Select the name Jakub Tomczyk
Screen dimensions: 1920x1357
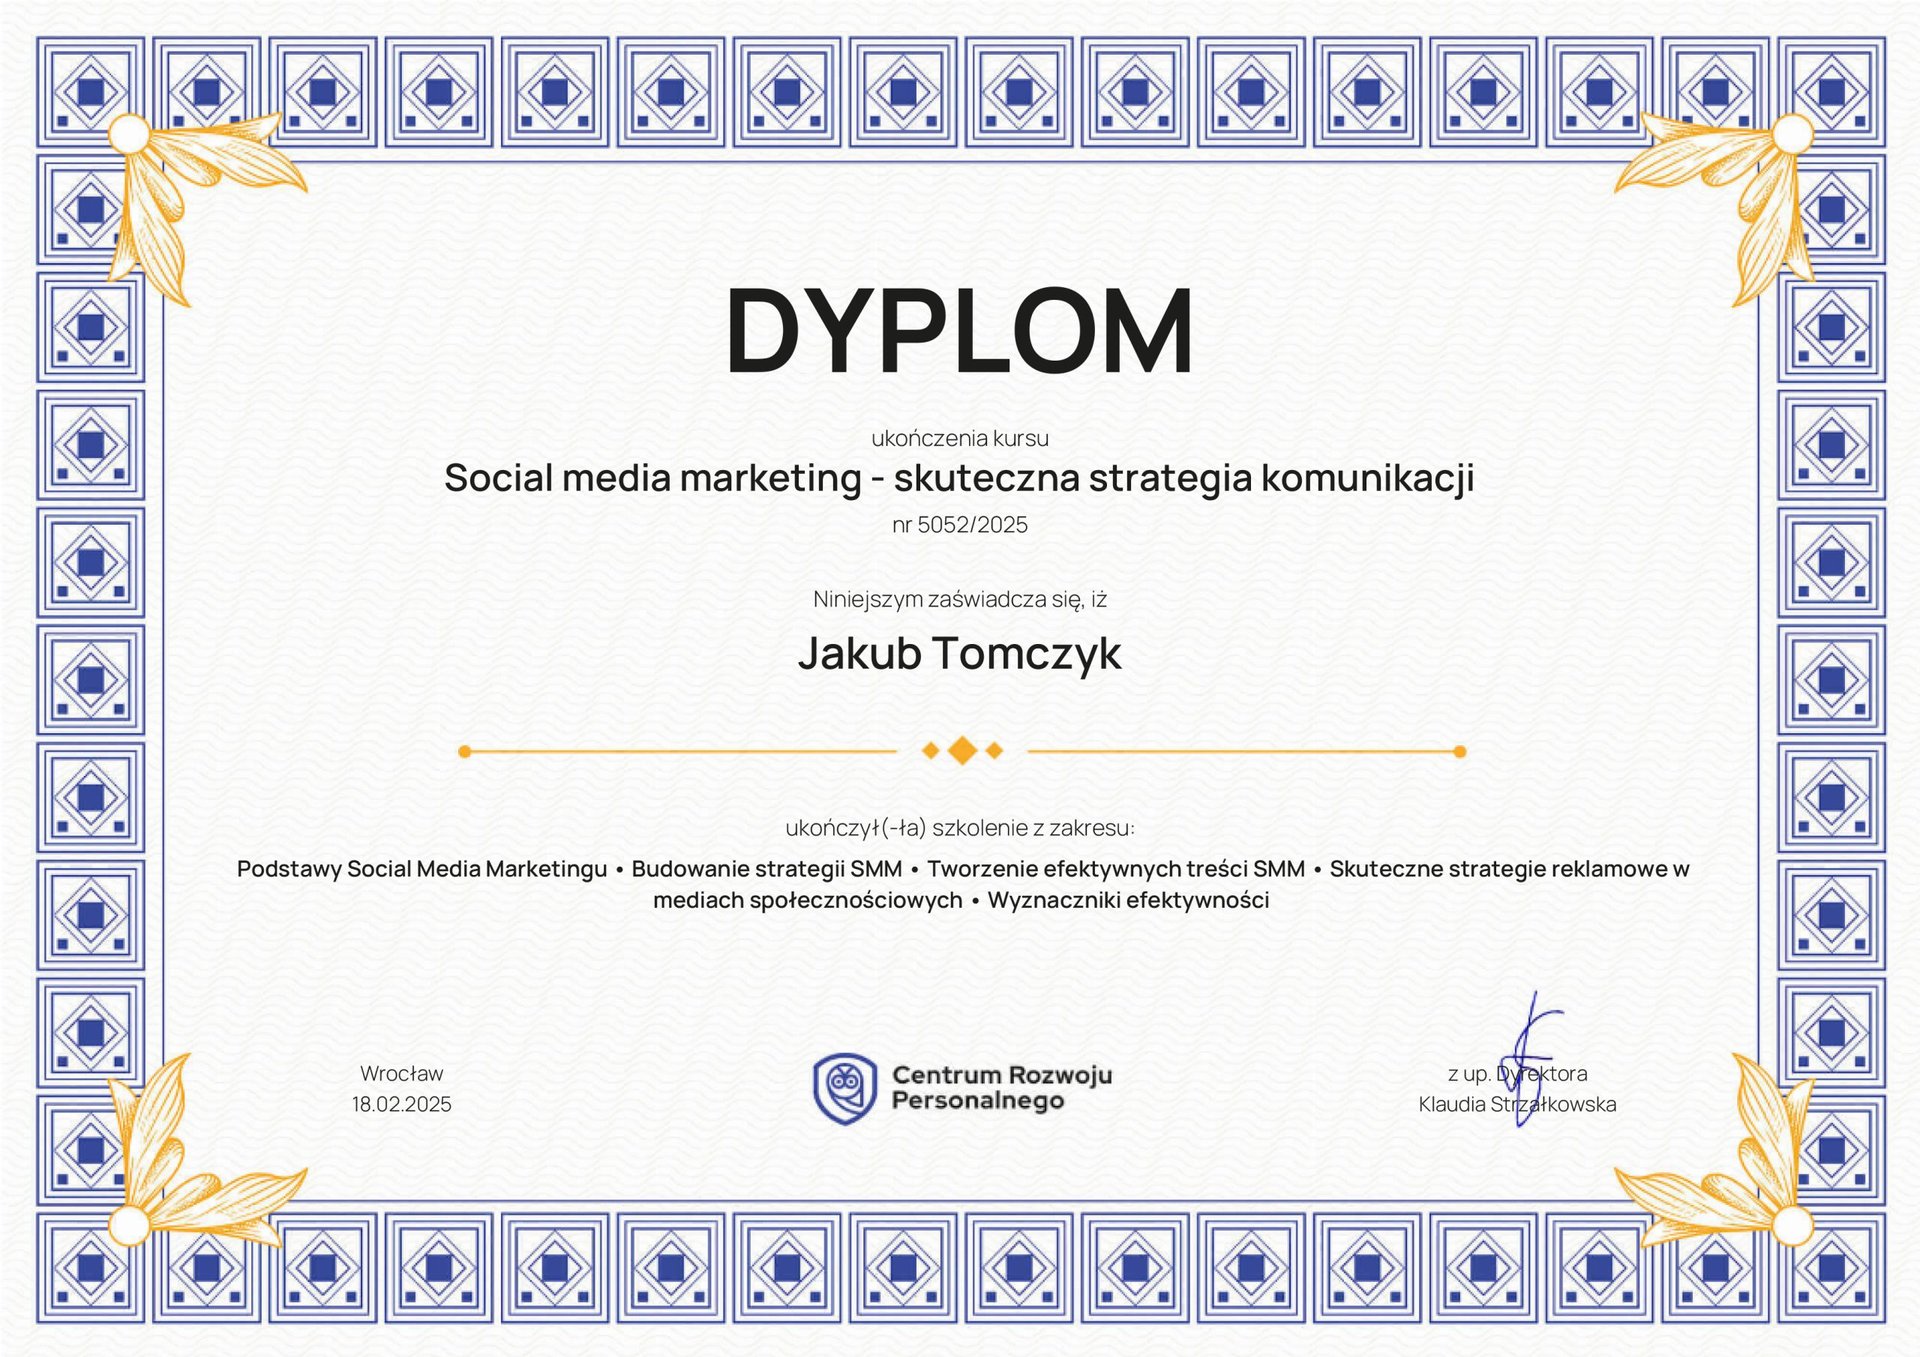pyautogui.click(x=959, y=653)
